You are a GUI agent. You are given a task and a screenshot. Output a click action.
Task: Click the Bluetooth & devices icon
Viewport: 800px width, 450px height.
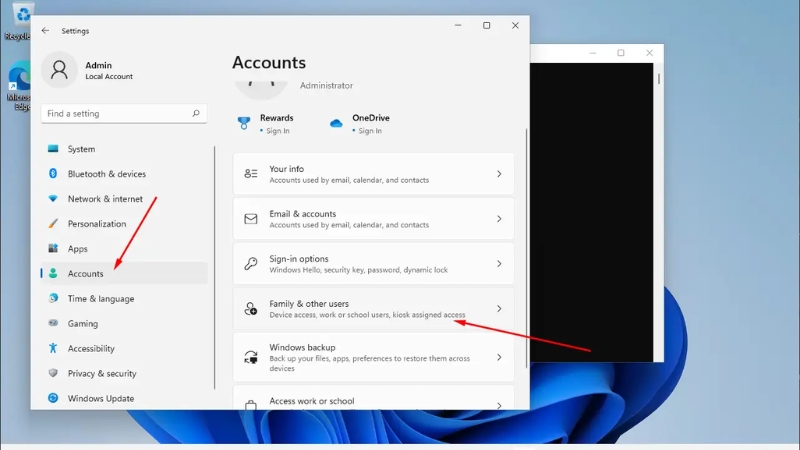(x=53, y=174)
